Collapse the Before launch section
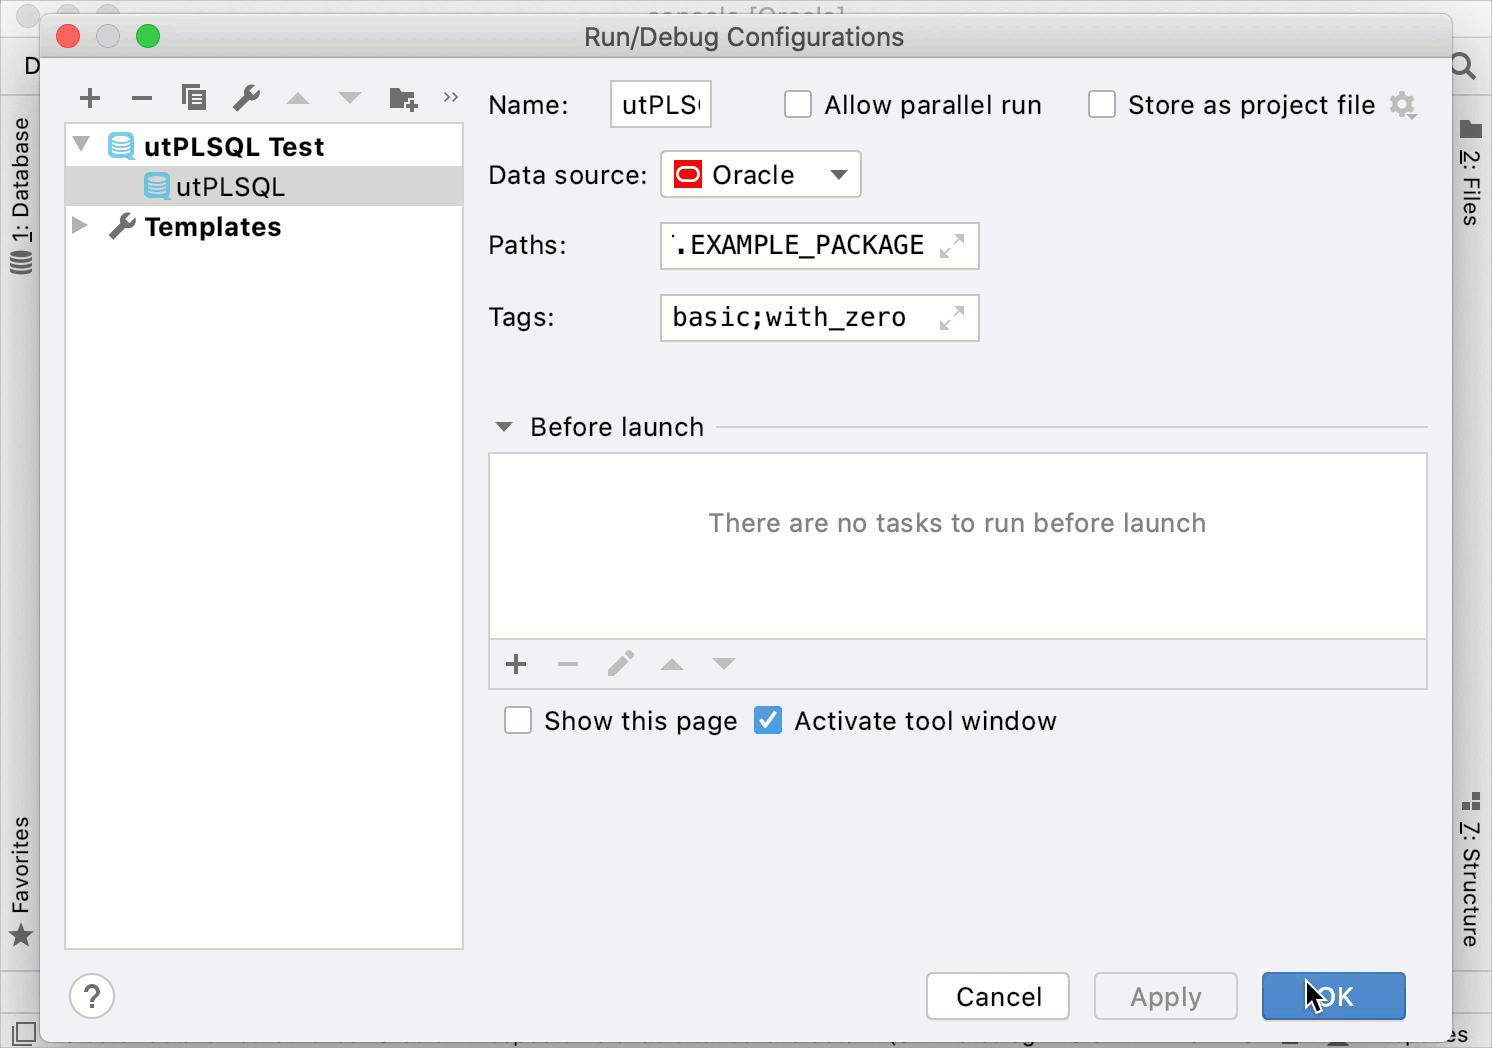 pos(504,426)
